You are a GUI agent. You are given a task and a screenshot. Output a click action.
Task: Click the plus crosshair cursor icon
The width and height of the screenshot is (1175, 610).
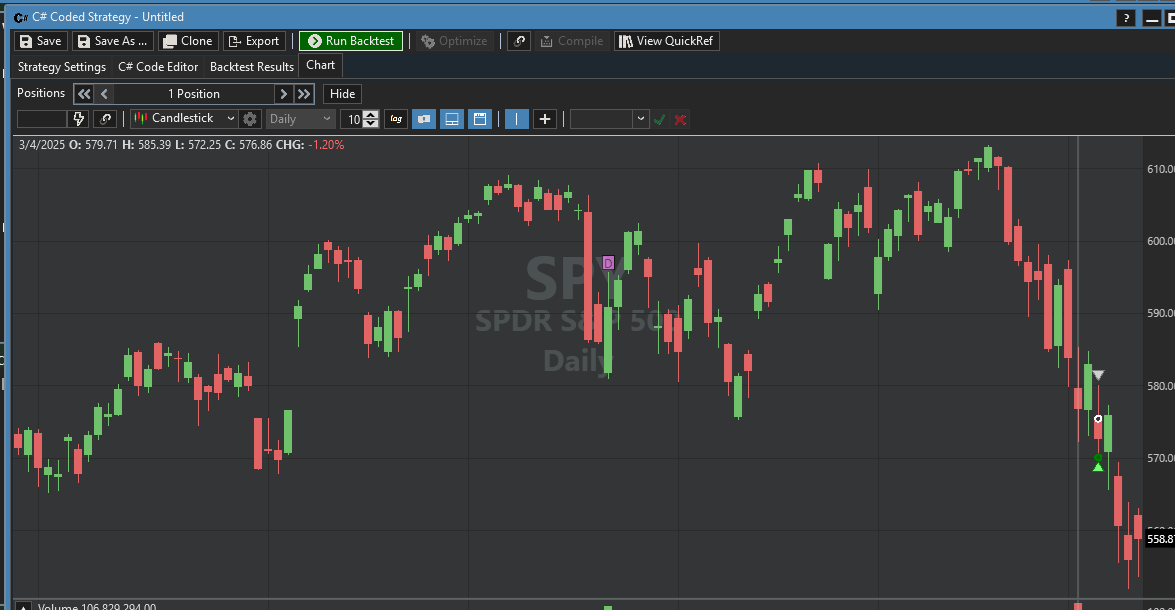coord(544,119)
